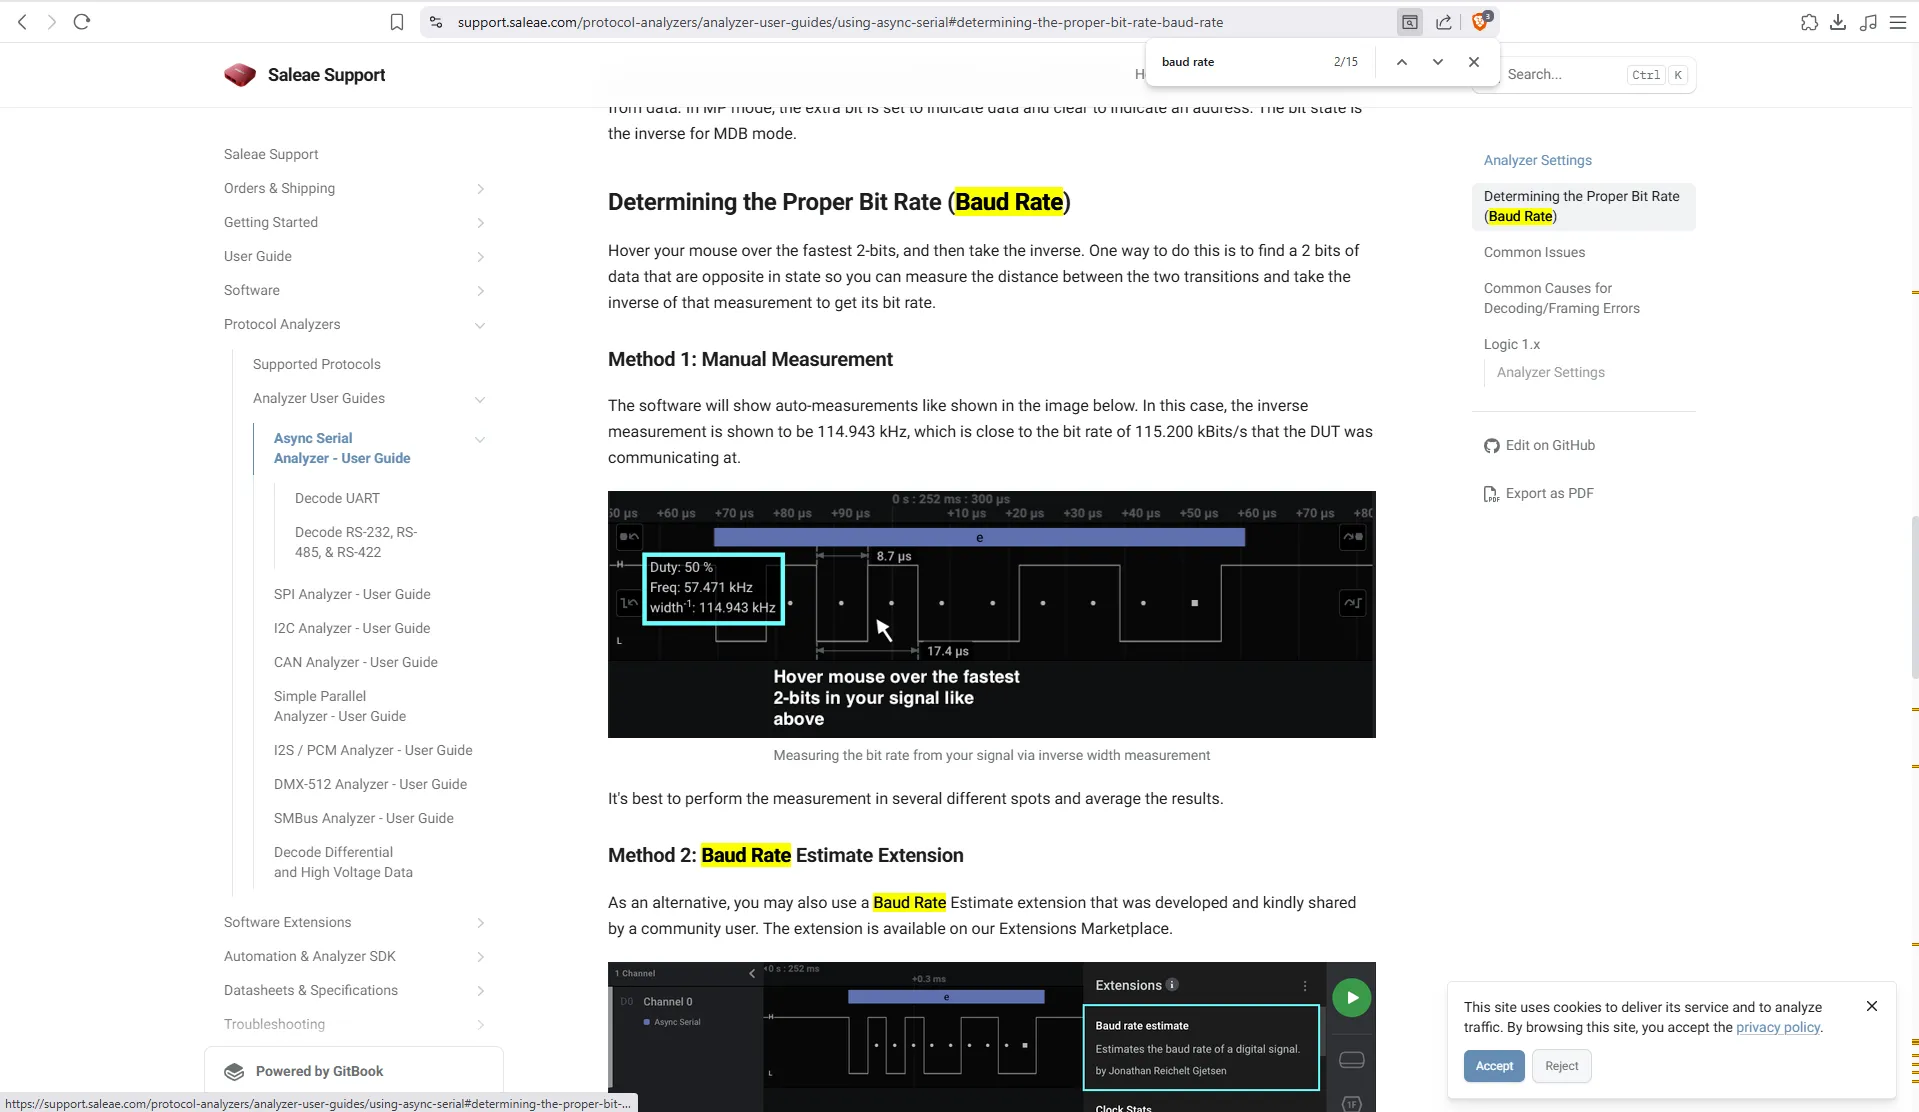Image resolution: width=1919 pixels, height=1112 pixels.
Task: Jump to next "baud rate" match
Action: tap(1438, 61)
